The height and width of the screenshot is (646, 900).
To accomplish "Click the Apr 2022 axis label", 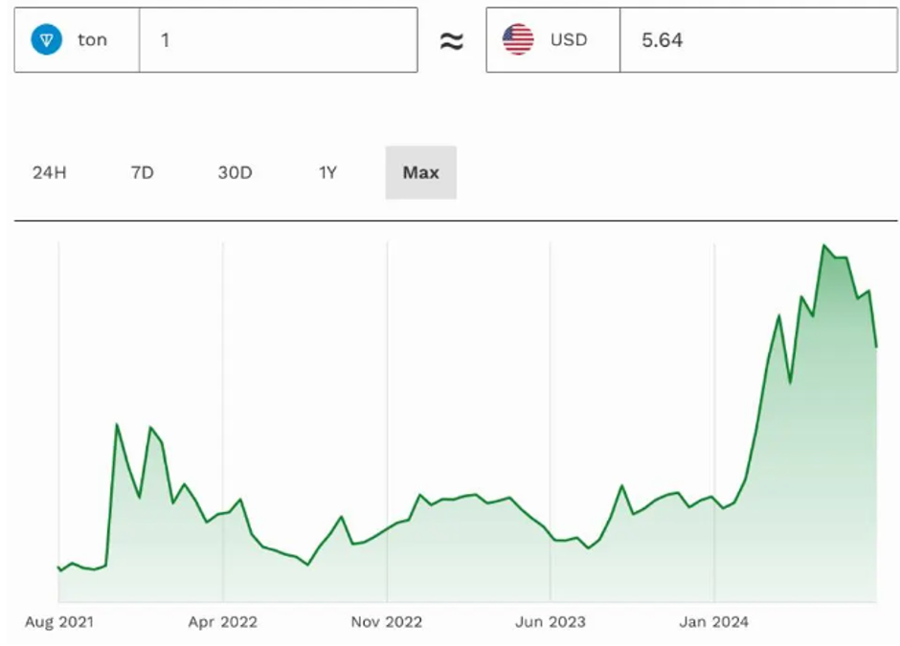I will [x=222, y=622].
